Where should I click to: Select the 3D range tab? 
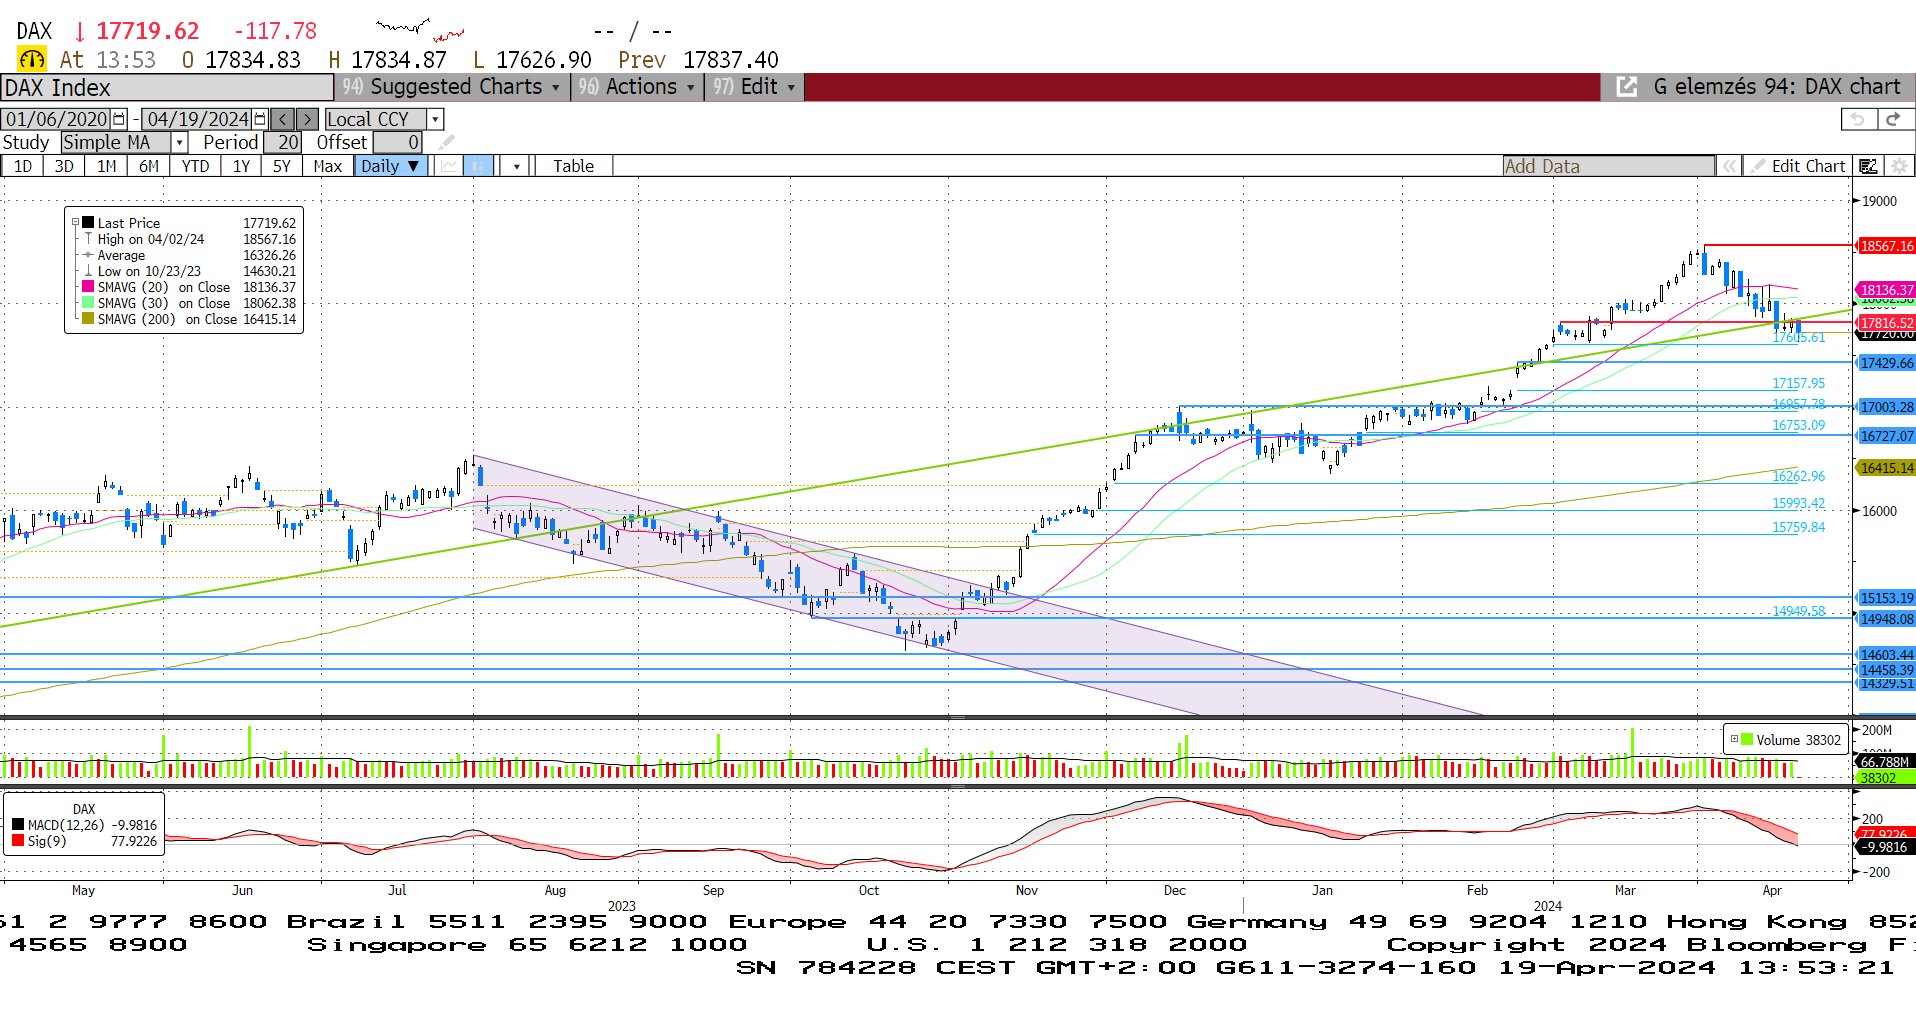tap(64, 166)
